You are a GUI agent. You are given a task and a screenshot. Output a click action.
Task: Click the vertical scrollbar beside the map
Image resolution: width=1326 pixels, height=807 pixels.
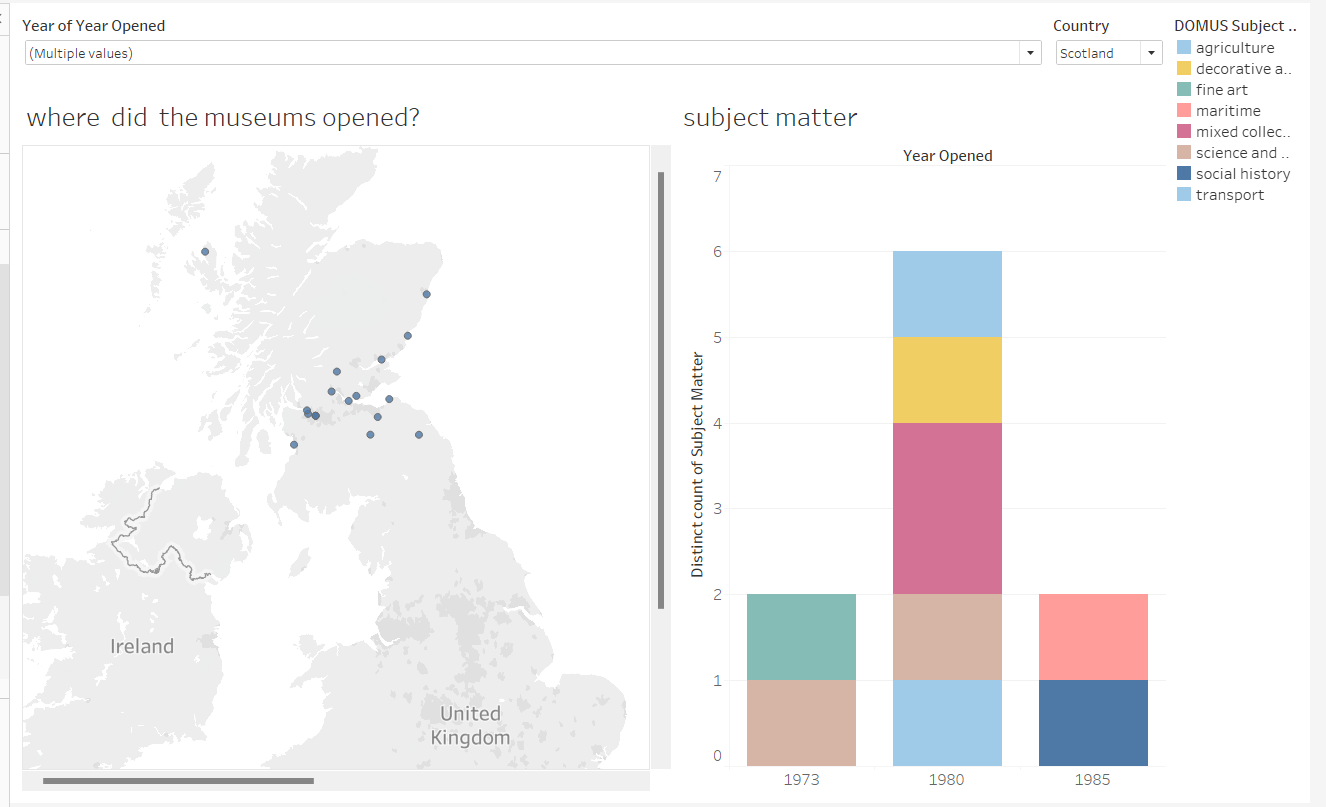660,400
